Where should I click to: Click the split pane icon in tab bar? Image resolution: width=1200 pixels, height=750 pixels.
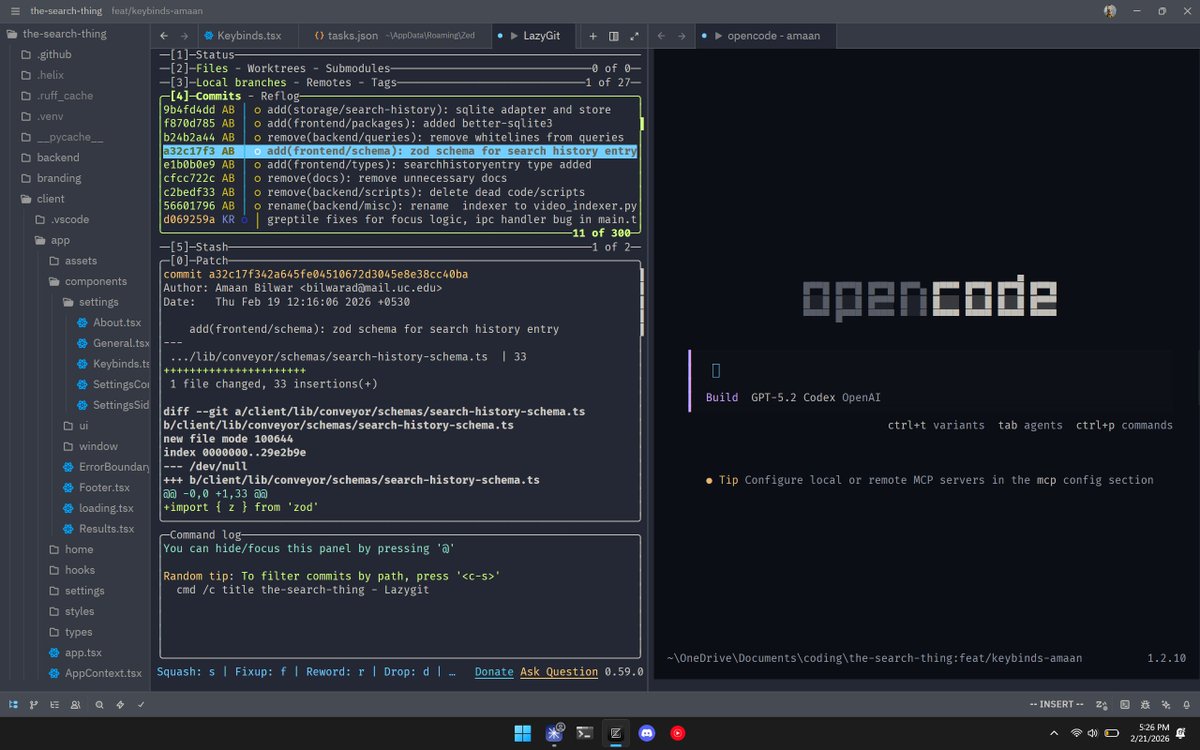pyautogui.click(x=614, y=35)
